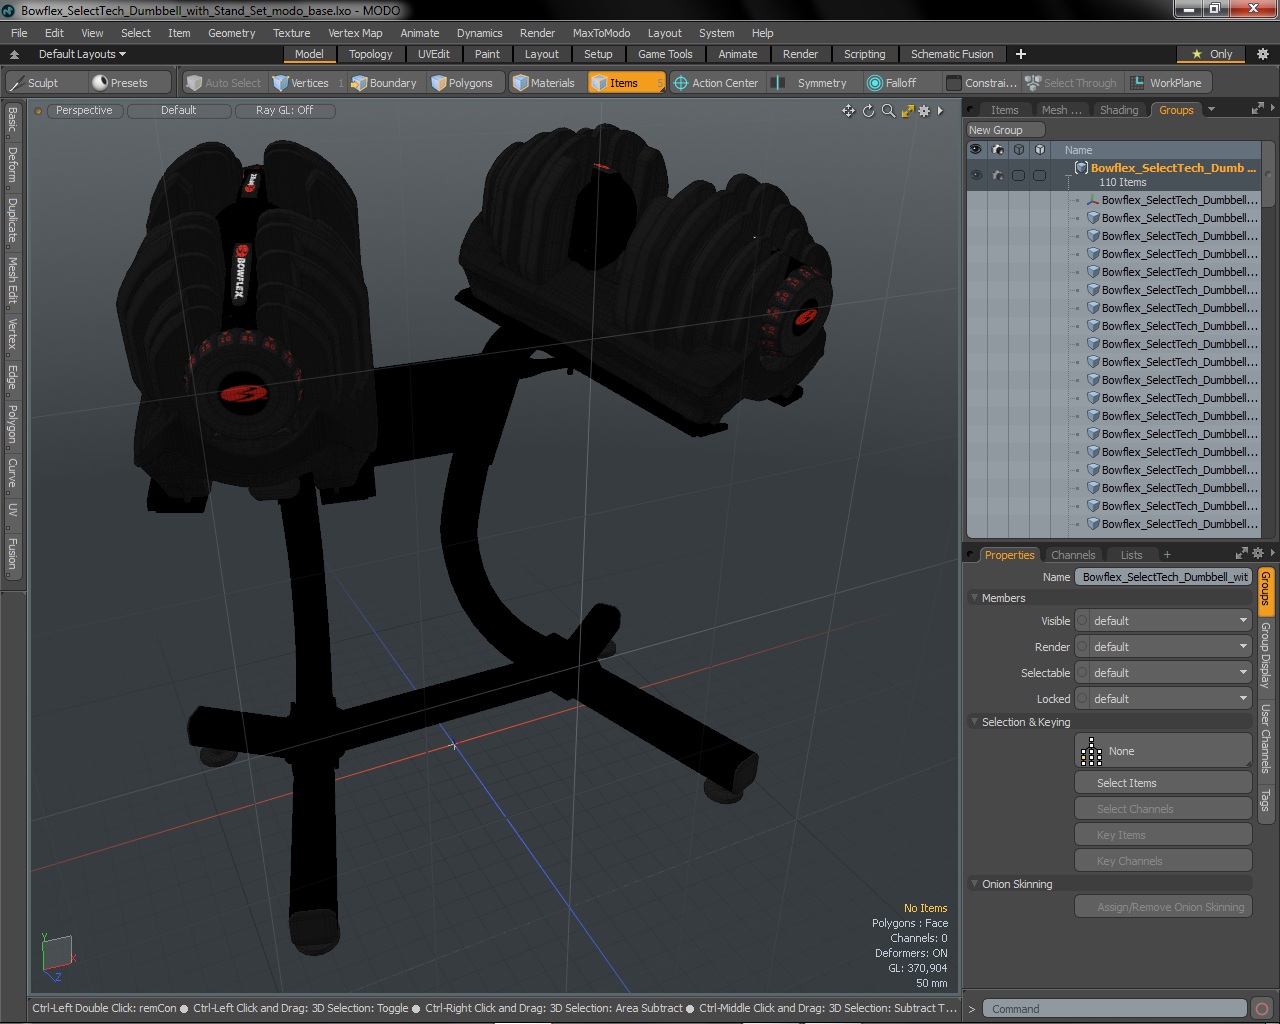Image resolution: width=1280 pixels, height=1024 pixels.
Task: Open the Locked members dropdown
Action: pyautogui.click(x=1164, y=699)
